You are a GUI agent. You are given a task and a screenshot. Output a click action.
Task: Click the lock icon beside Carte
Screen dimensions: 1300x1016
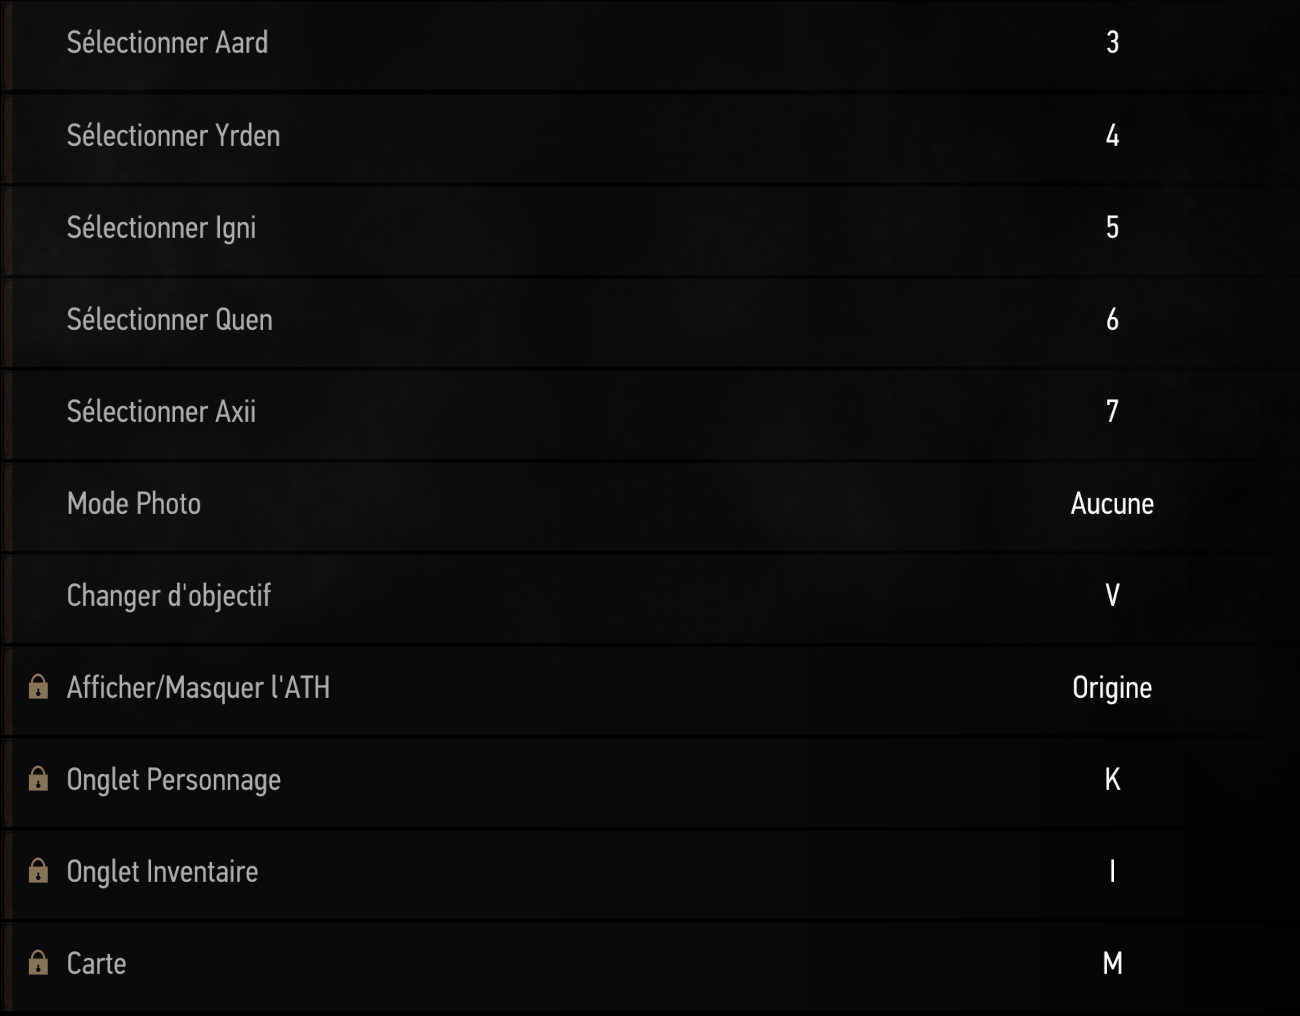coord(38,963)
